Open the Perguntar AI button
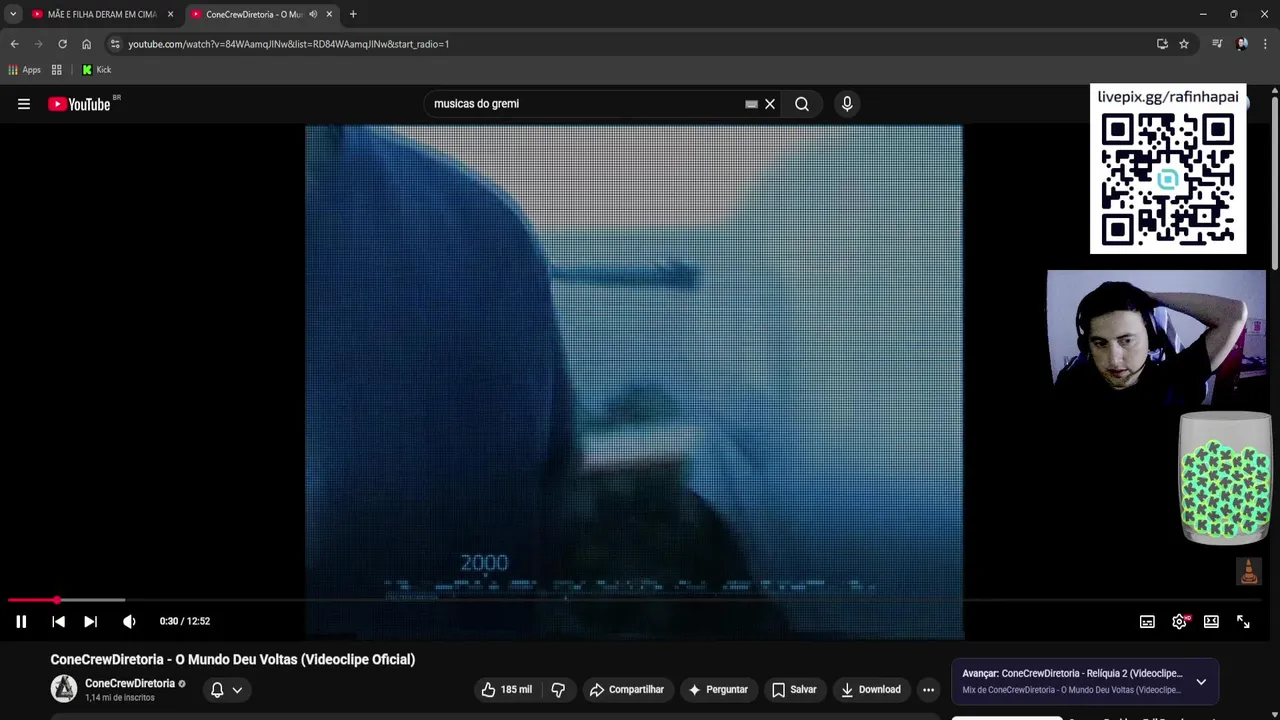The height and width of the screenshot is (720, 1280). point(718,689)
